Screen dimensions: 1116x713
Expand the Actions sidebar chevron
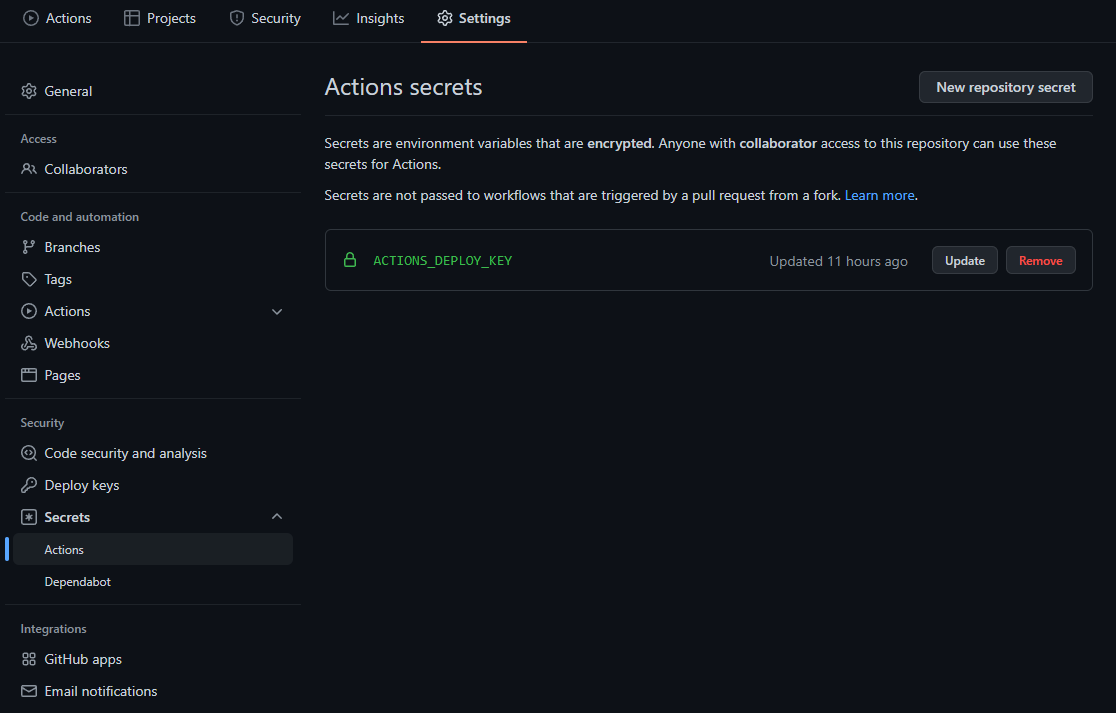click(277, 311)
